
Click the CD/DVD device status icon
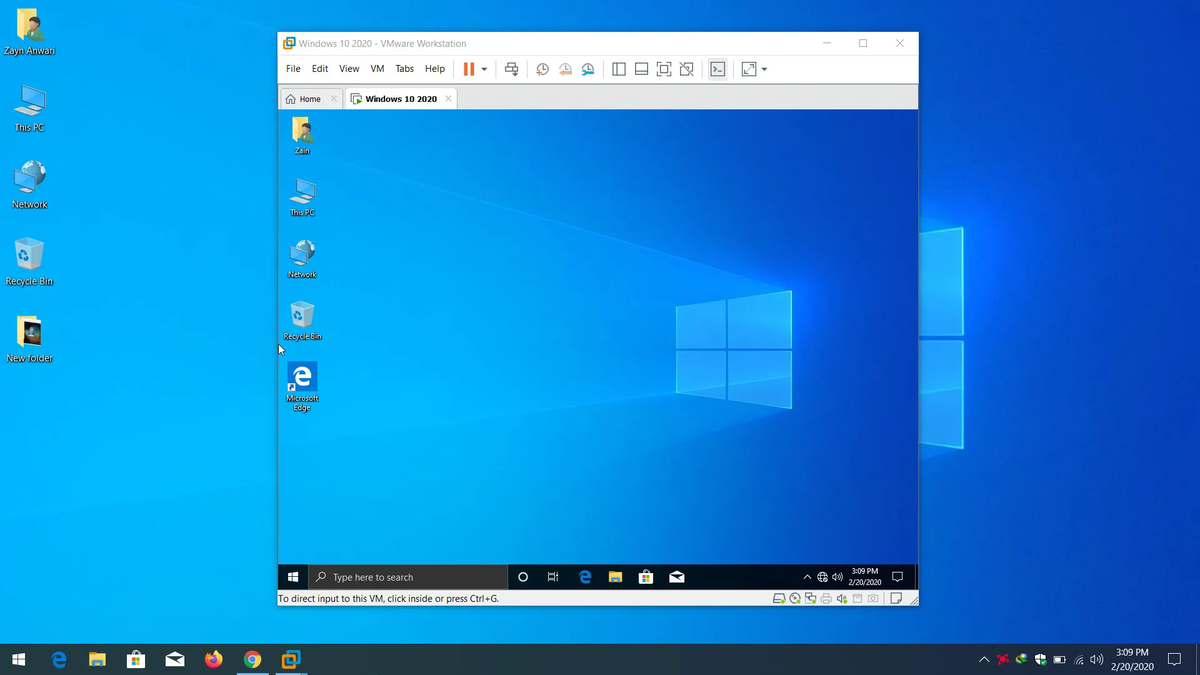(x=795, y=599)
